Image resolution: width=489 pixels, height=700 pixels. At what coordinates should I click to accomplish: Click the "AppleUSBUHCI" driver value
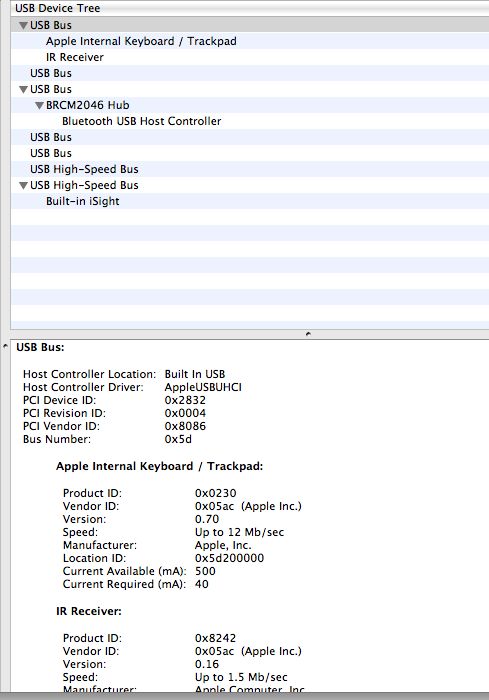click(203, 387)
